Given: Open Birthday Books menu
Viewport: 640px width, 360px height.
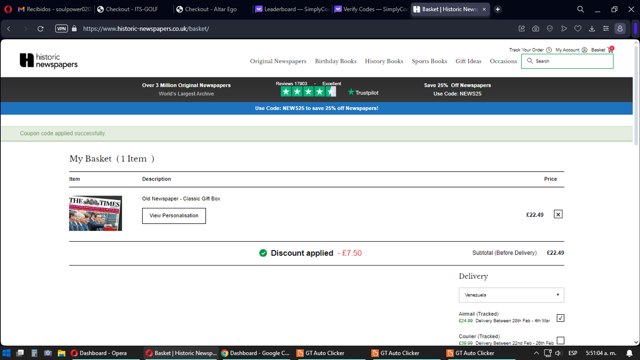Looking at the screenshot, I should [336, 61].
